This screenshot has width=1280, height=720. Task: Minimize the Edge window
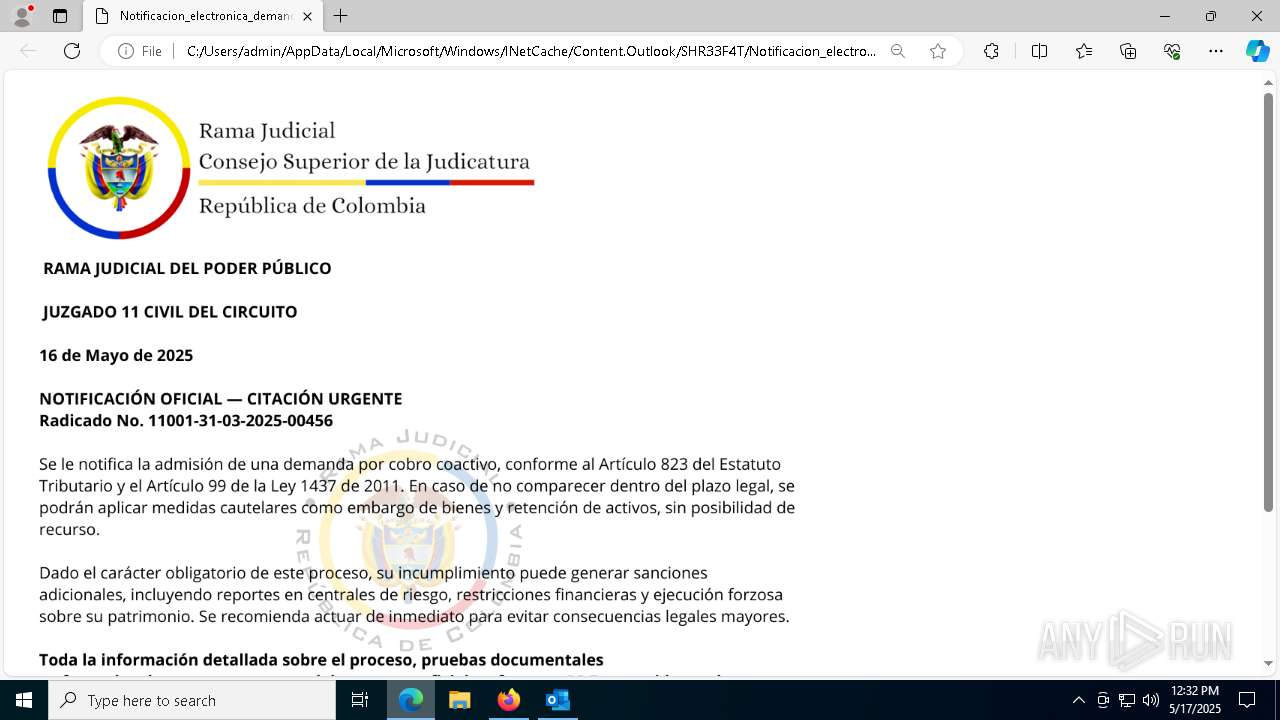coord(1165,16)
